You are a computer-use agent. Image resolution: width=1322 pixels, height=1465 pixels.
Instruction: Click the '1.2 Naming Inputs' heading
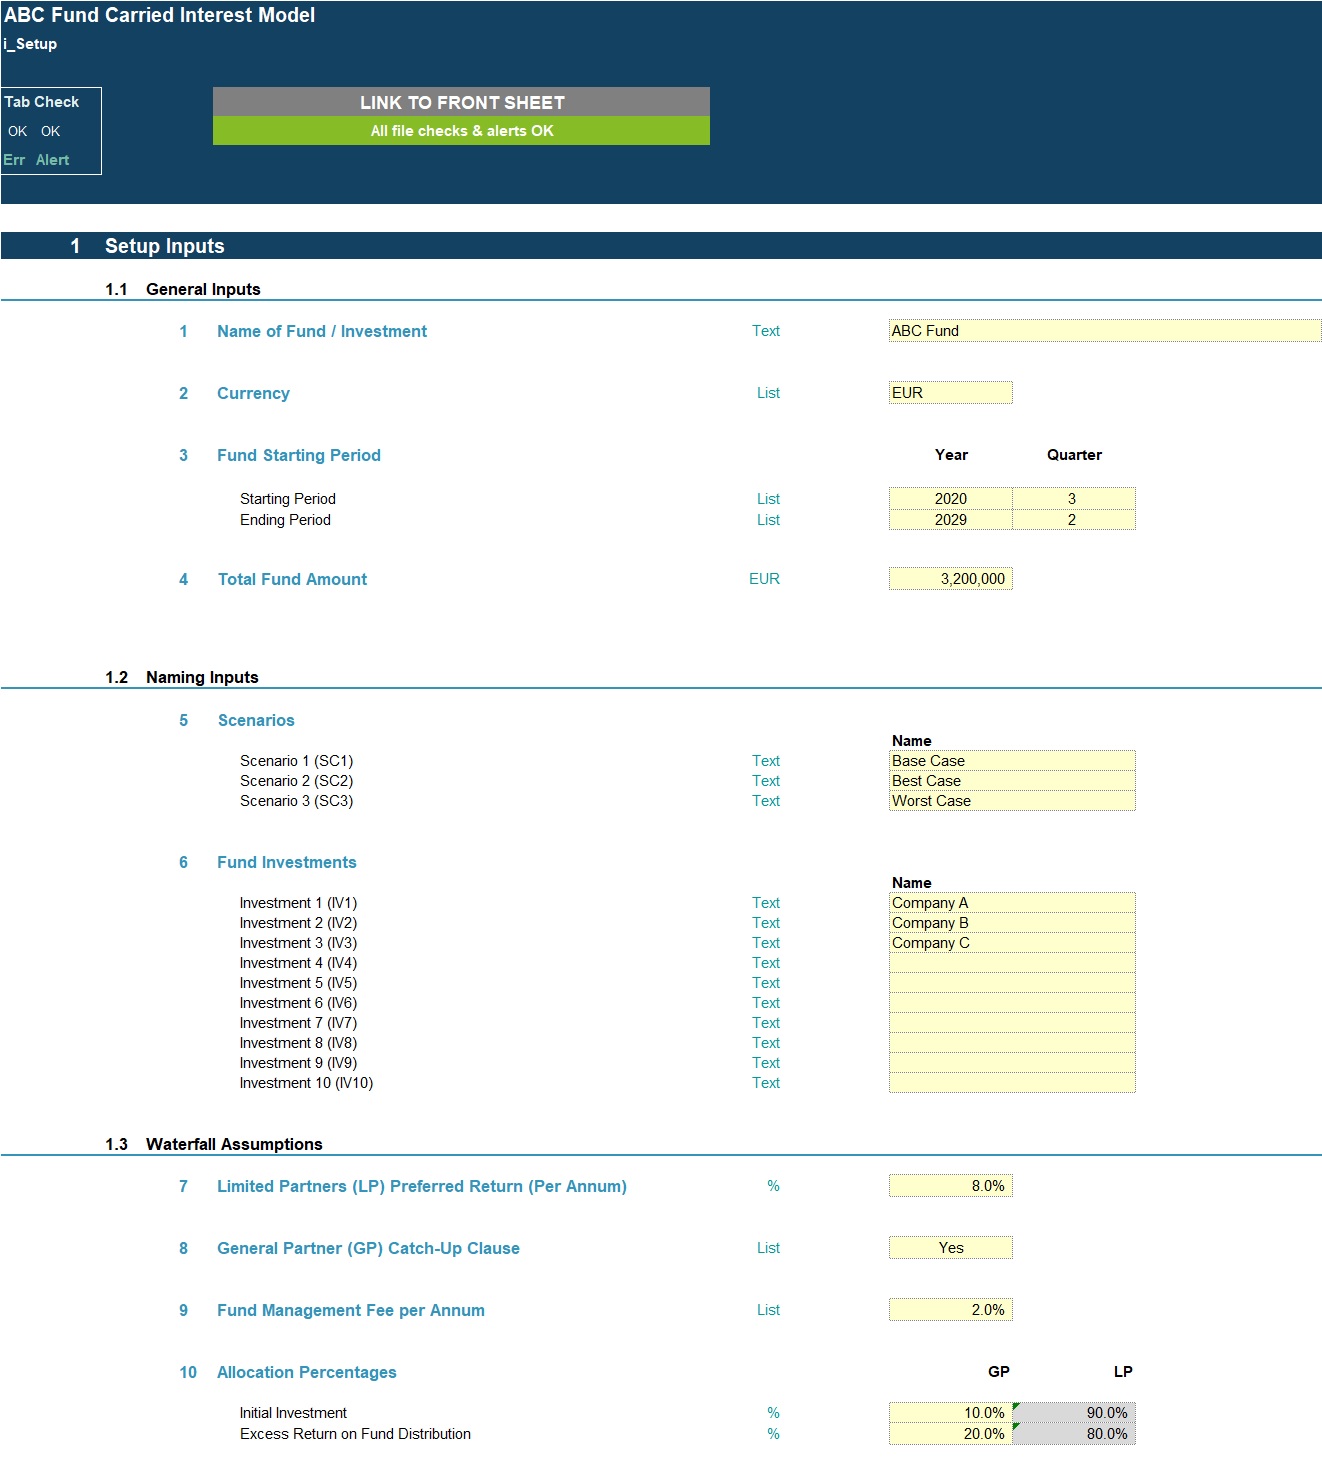[x=182, y=677]
